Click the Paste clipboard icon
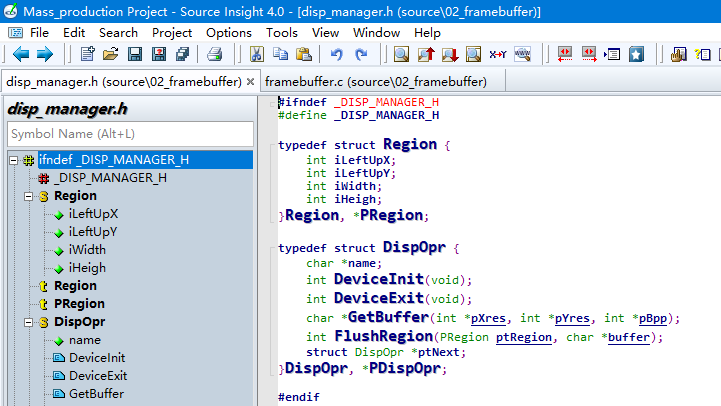 (304, 54)
